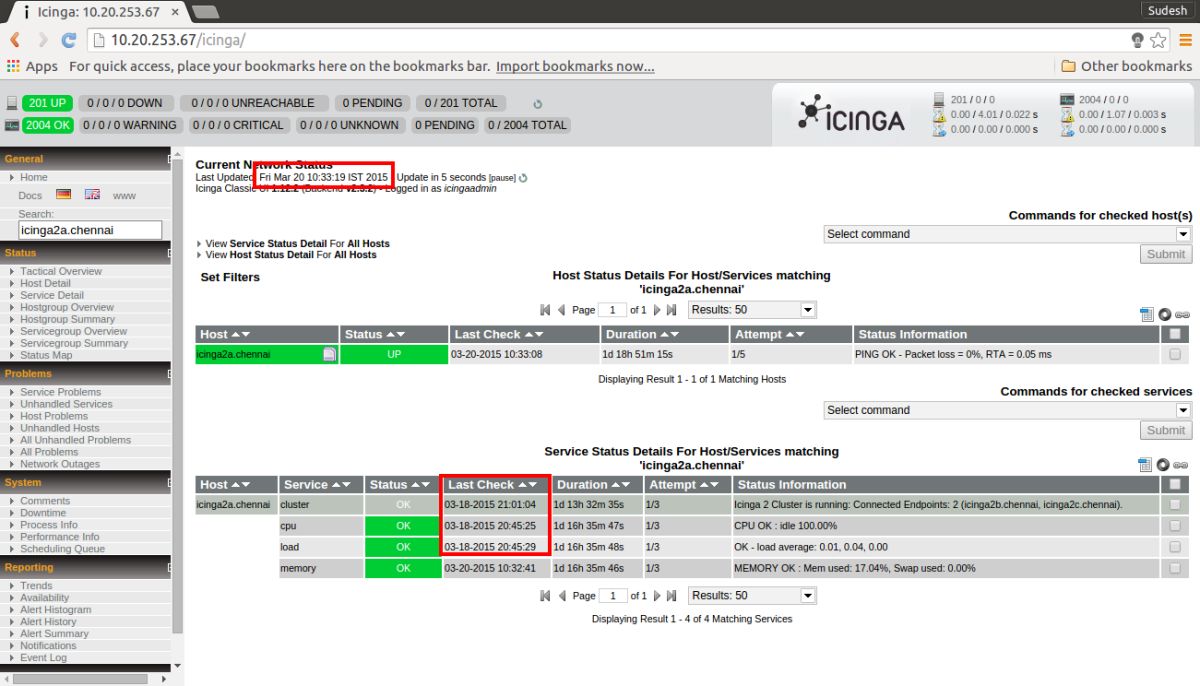1200x686 pixels.
Task: Check the box for the cluster service
Action: point(1174,504)
